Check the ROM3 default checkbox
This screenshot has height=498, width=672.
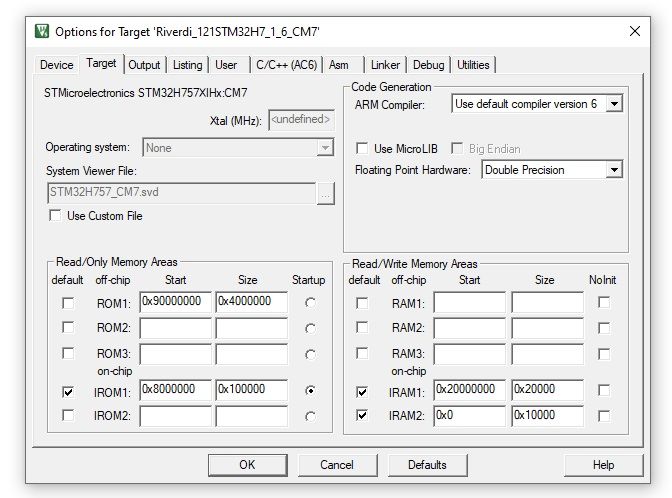tap(68, 353)
